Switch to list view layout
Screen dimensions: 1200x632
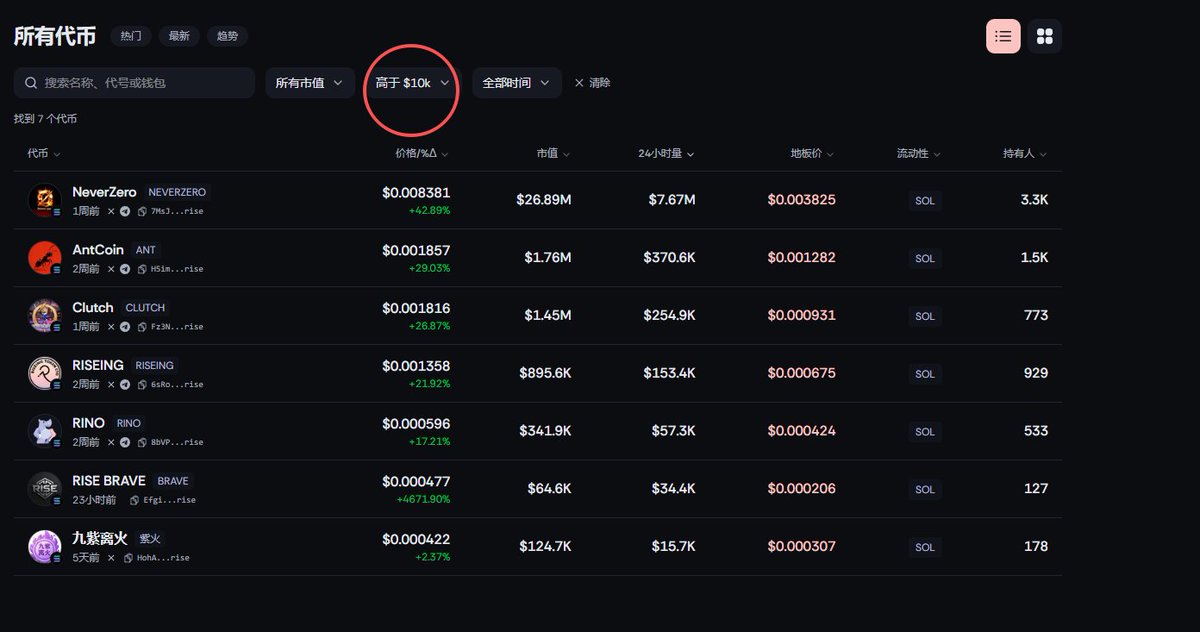coord(1003,36)
